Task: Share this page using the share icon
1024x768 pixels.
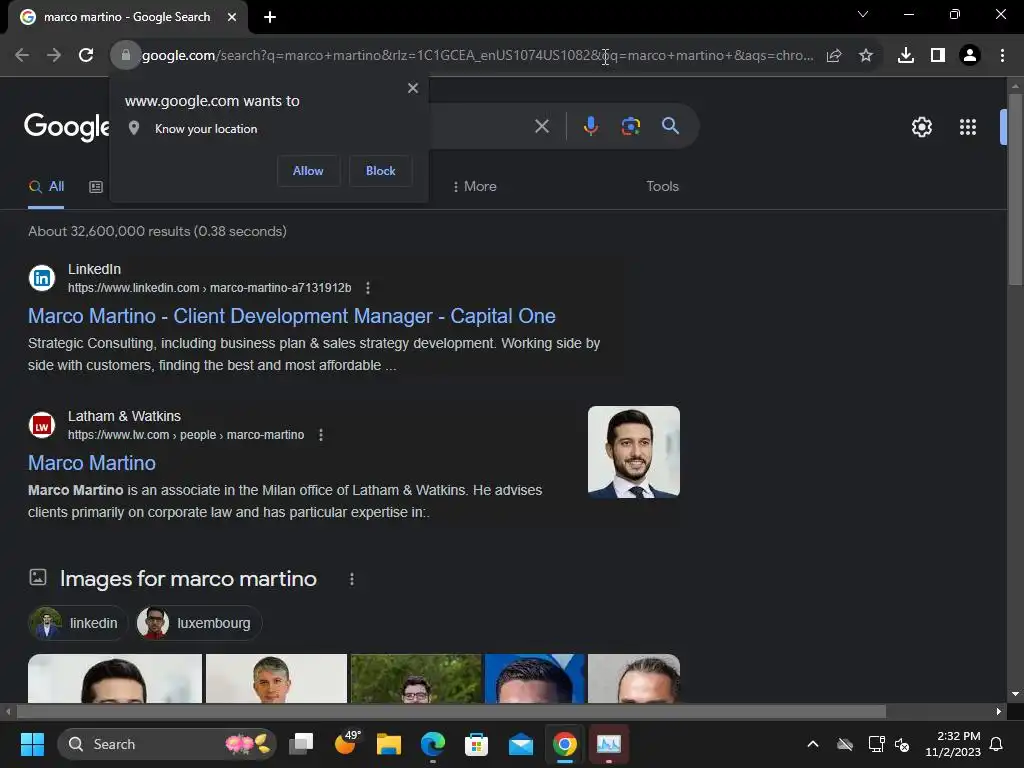Action: pos(834,56)
